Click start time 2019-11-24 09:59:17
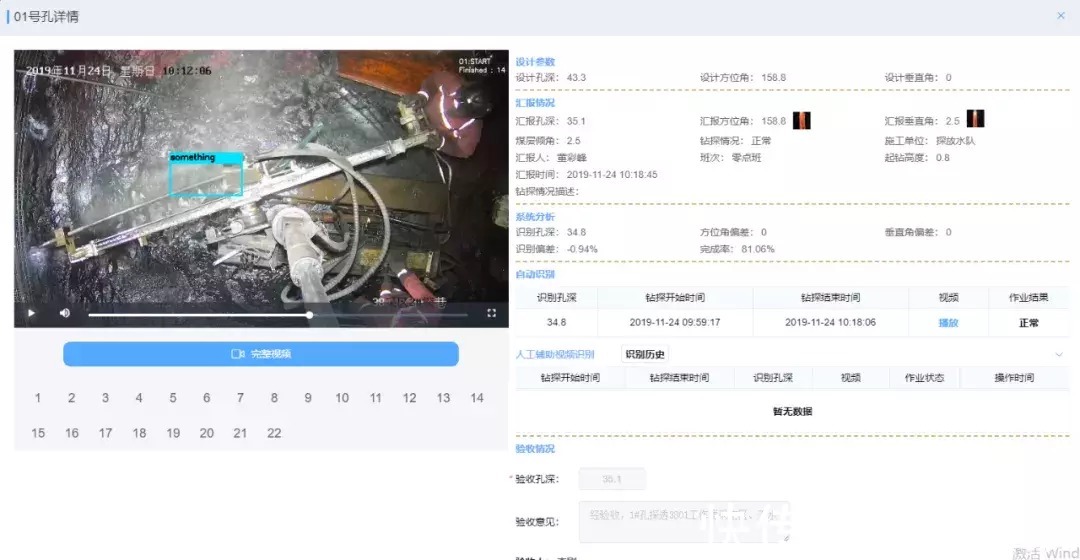The width and height of the screenshot is (1080, 560). coord(675,322)
